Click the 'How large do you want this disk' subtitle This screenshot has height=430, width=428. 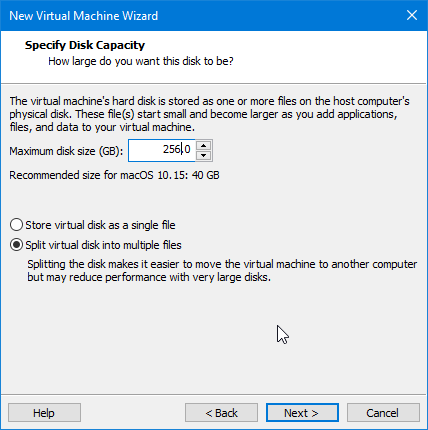click(x=141, y=61)
